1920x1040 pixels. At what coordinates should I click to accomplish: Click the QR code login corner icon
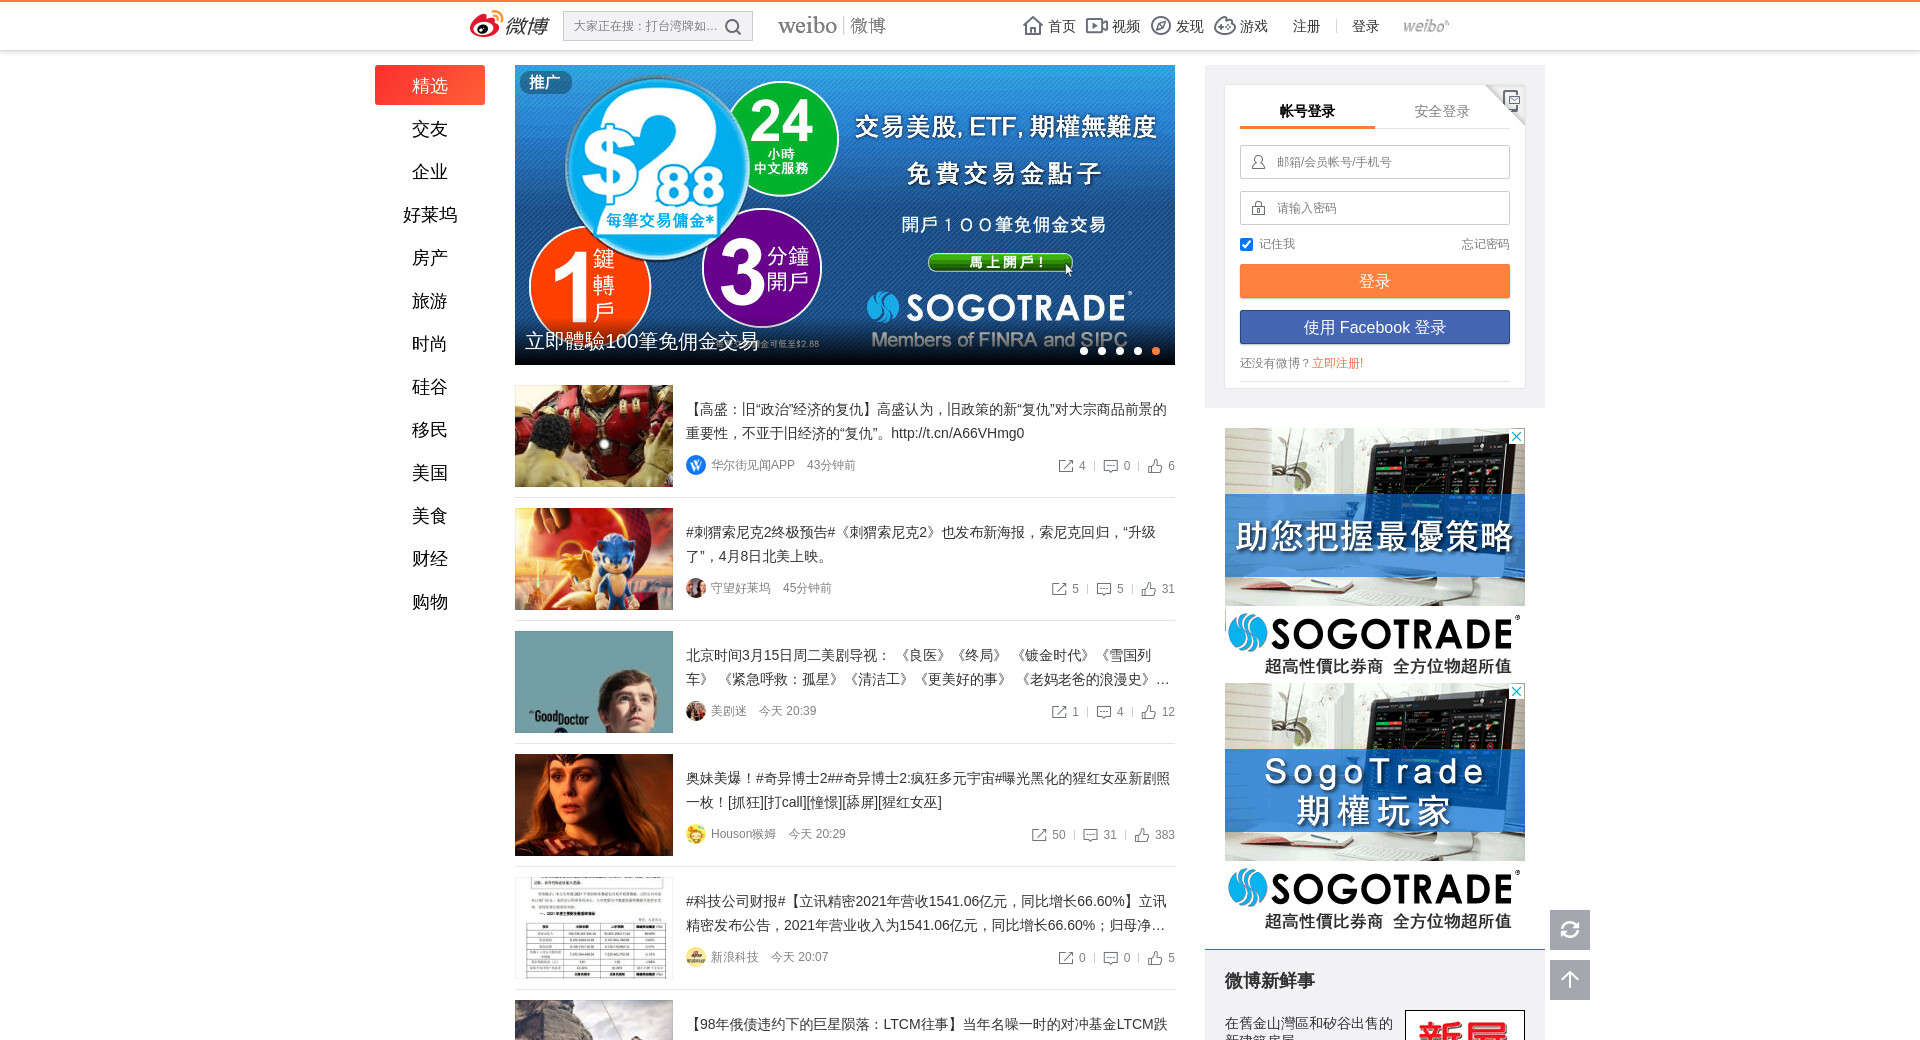pyautogui.click(x=1511, y=100)
